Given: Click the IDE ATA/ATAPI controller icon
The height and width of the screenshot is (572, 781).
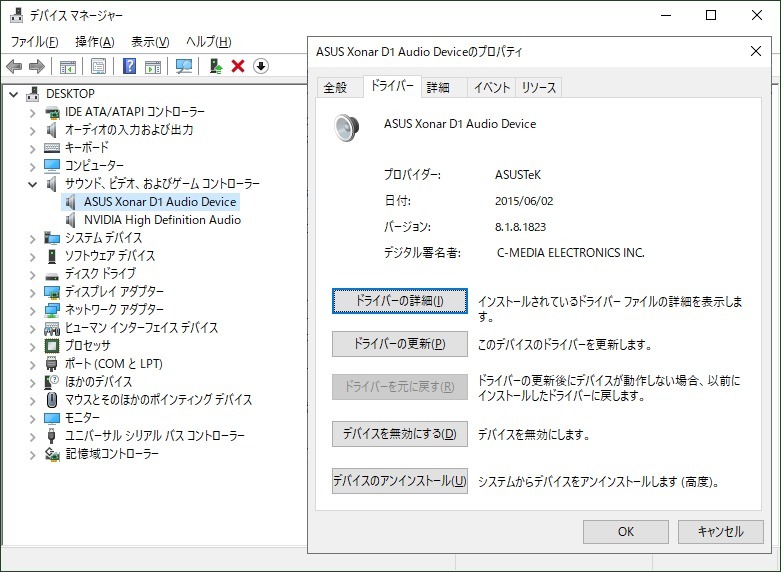Looking at the screenshot, I should 52,112.
